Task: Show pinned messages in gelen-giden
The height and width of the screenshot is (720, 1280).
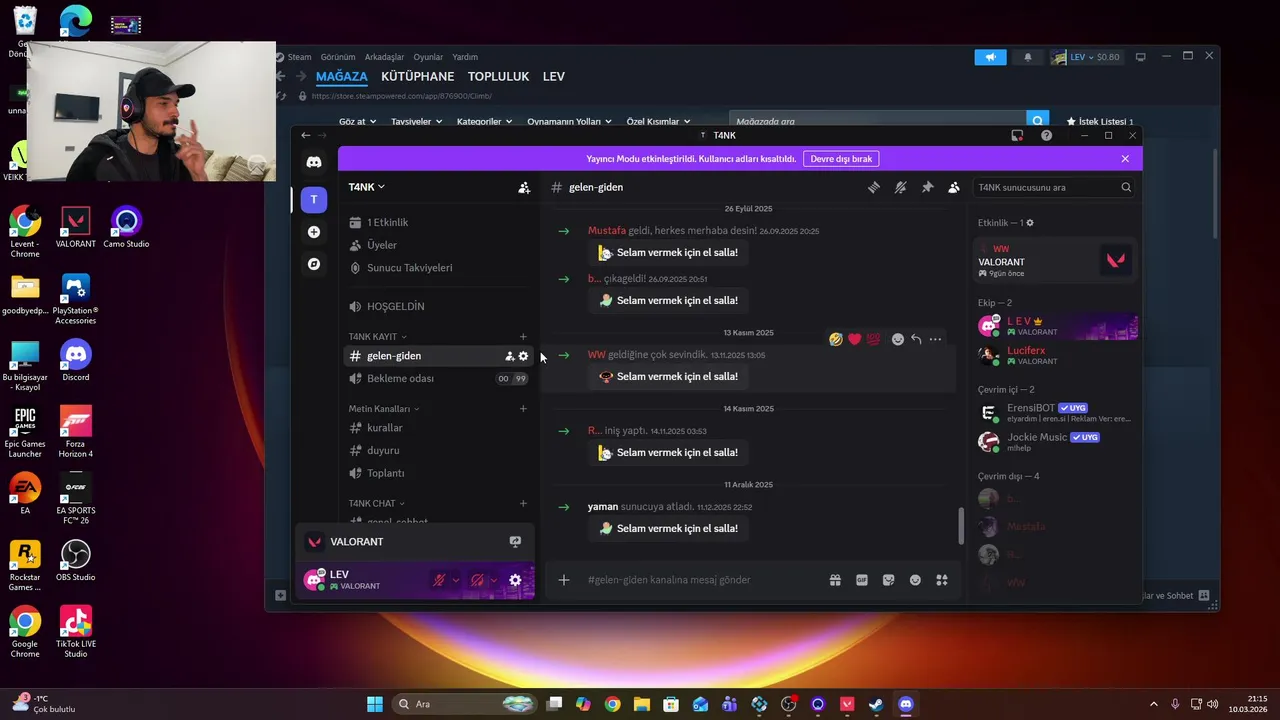Action: [x=927, y=187]
